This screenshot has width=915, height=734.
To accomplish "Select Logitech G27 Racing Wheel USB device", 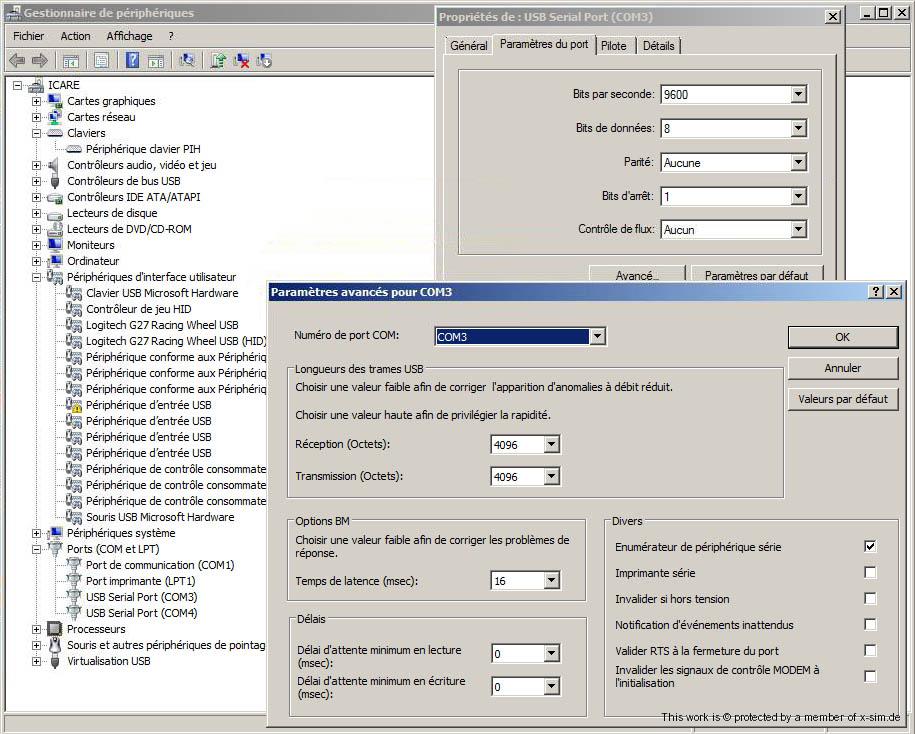I will (161, 325).
